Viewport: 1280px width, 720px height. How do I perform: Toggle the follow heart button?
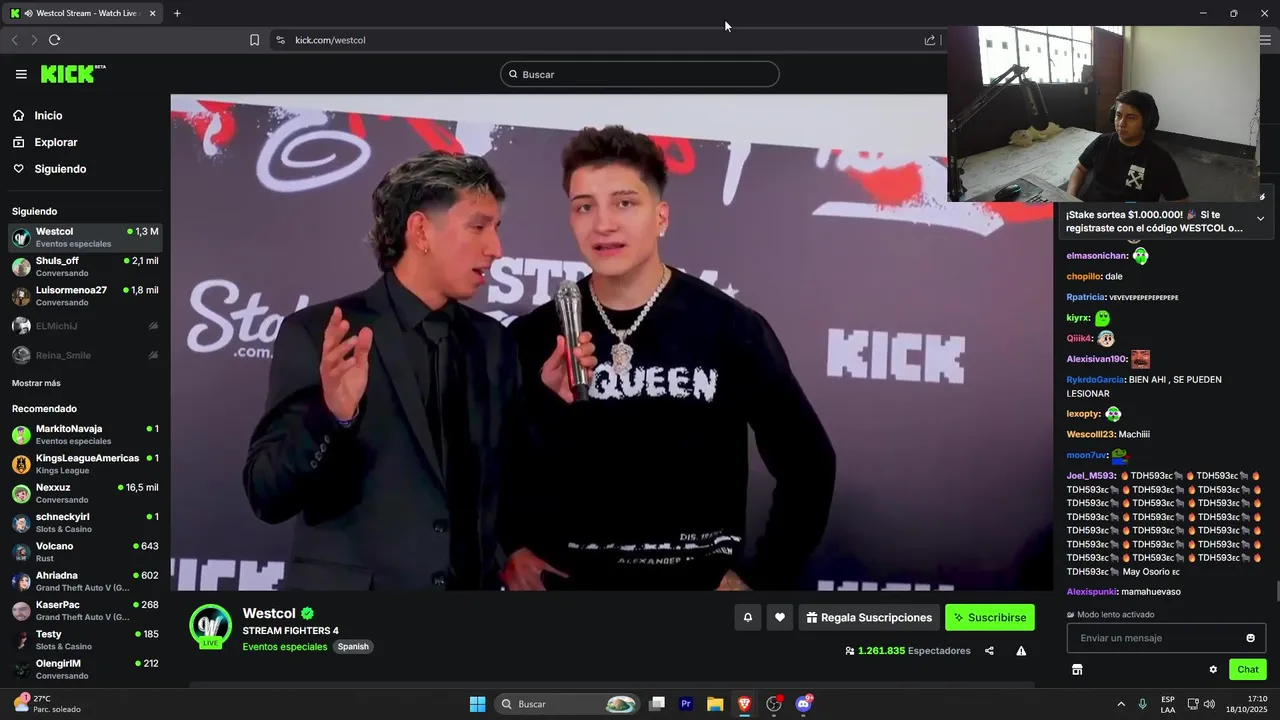click(x=780, y=618)
